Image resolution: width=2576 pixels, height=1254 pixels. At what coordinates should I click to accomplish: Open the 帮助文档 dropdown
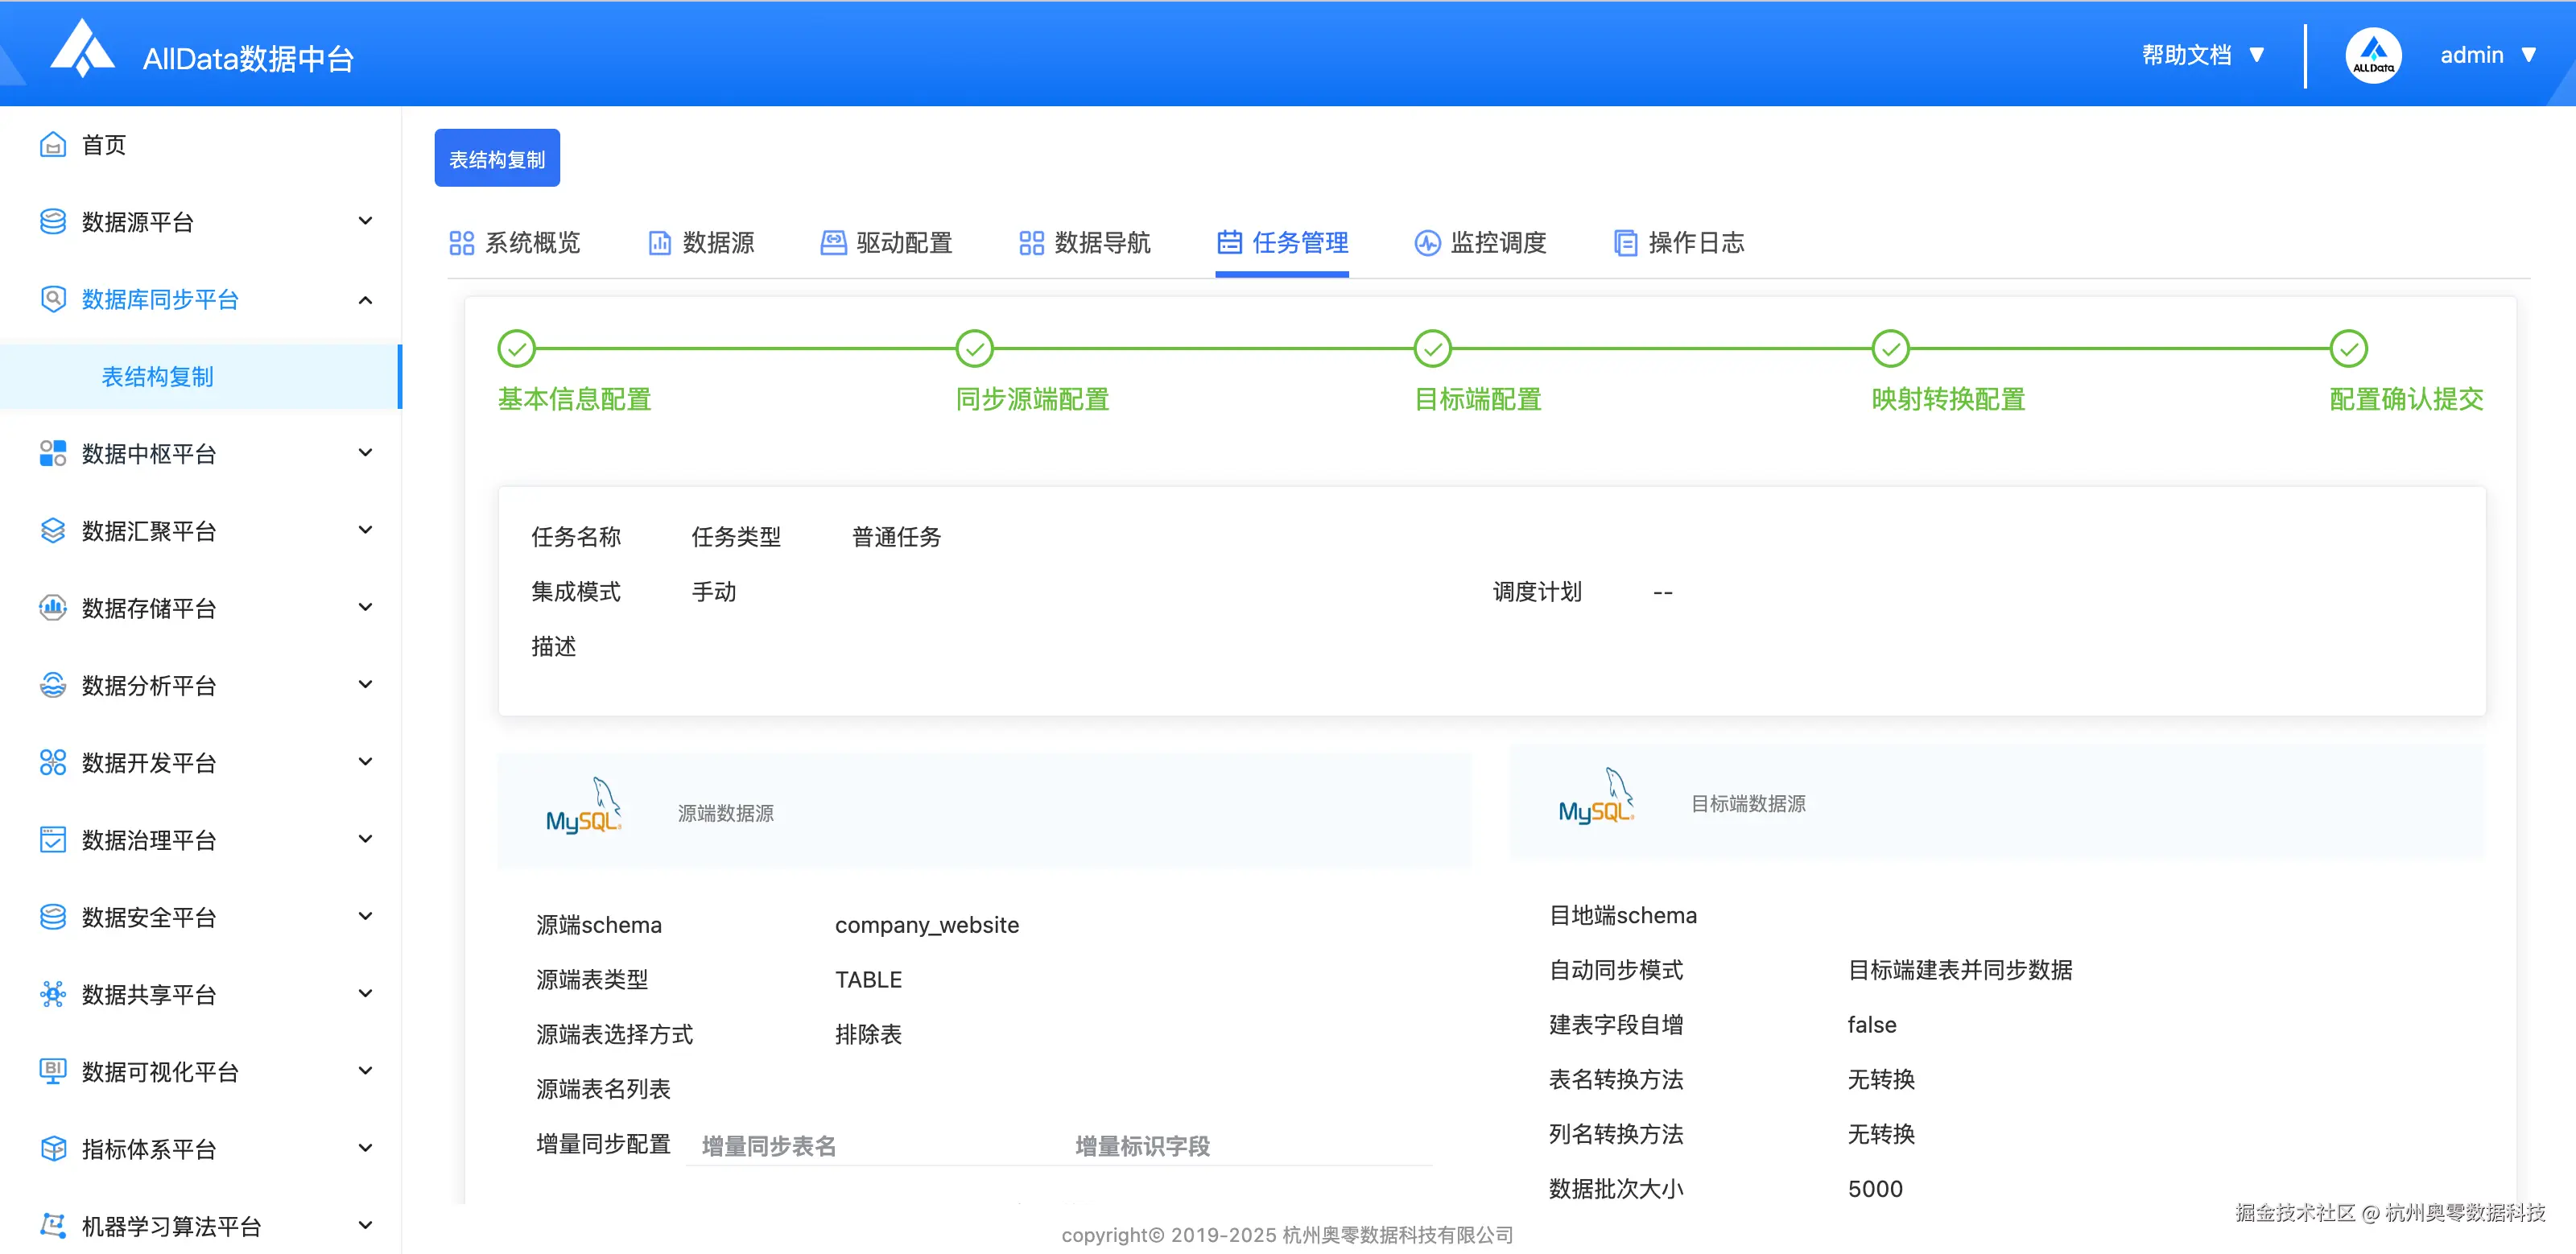(2202, 56)
